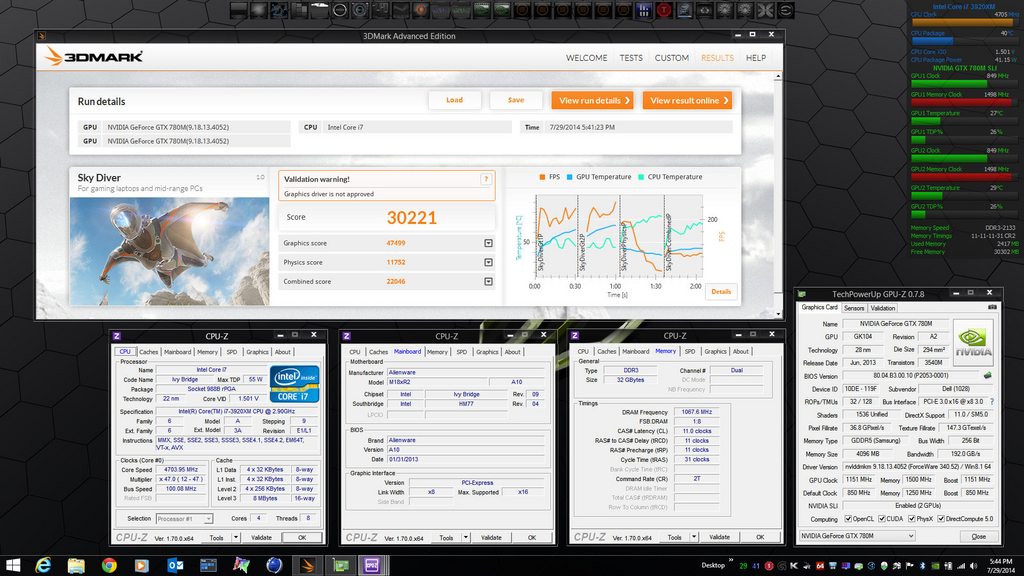
Task: Open Tools dropdown arrow in CPU tab window
Action: [236, 537]
